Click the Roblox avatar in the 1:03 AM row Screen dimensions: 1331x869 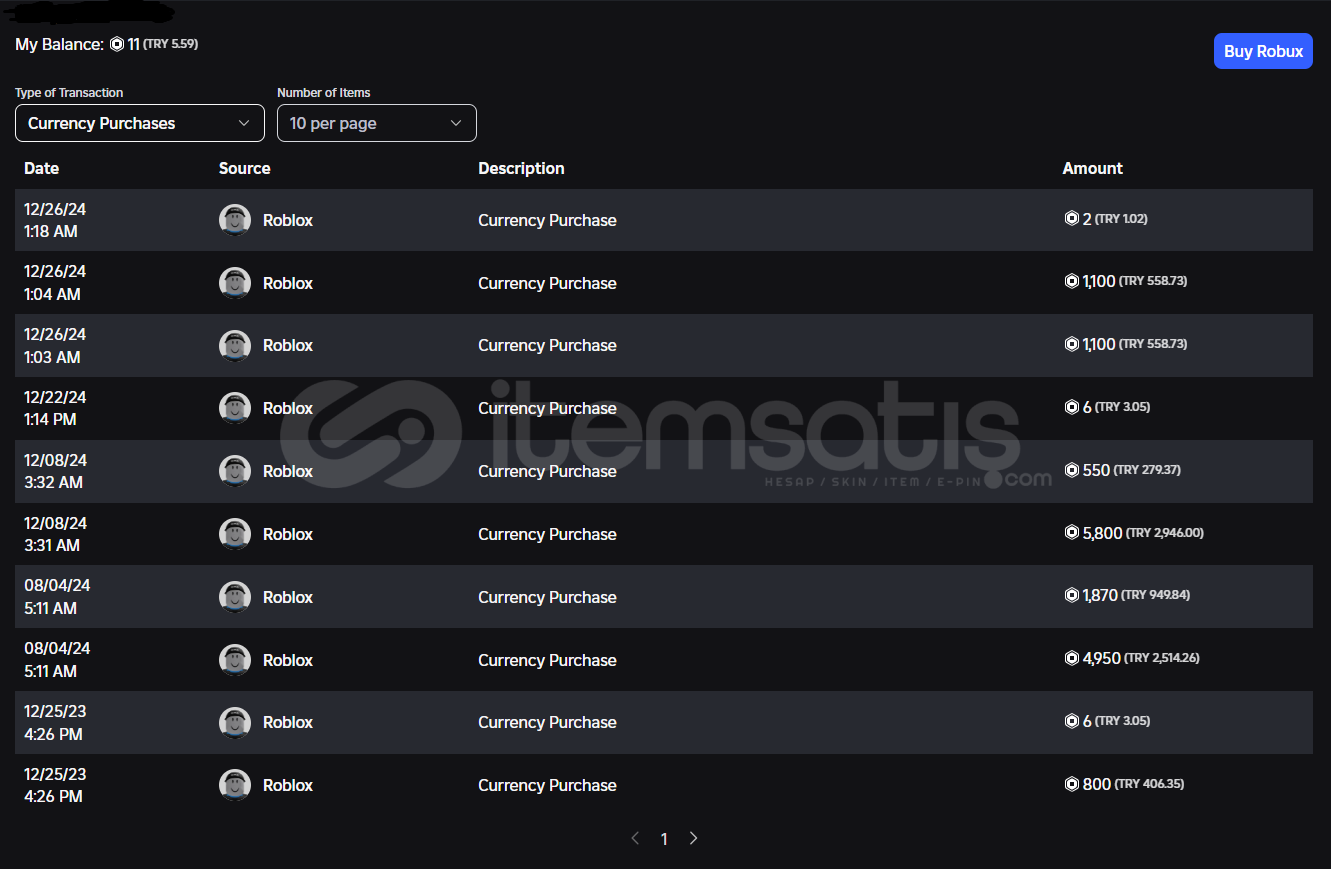pos(235,345)
